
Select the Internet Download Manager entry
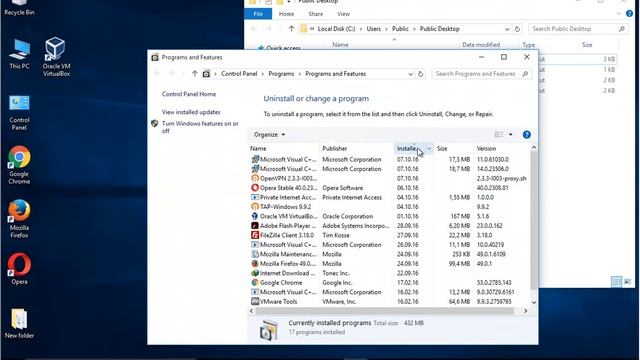coord(388,273)
